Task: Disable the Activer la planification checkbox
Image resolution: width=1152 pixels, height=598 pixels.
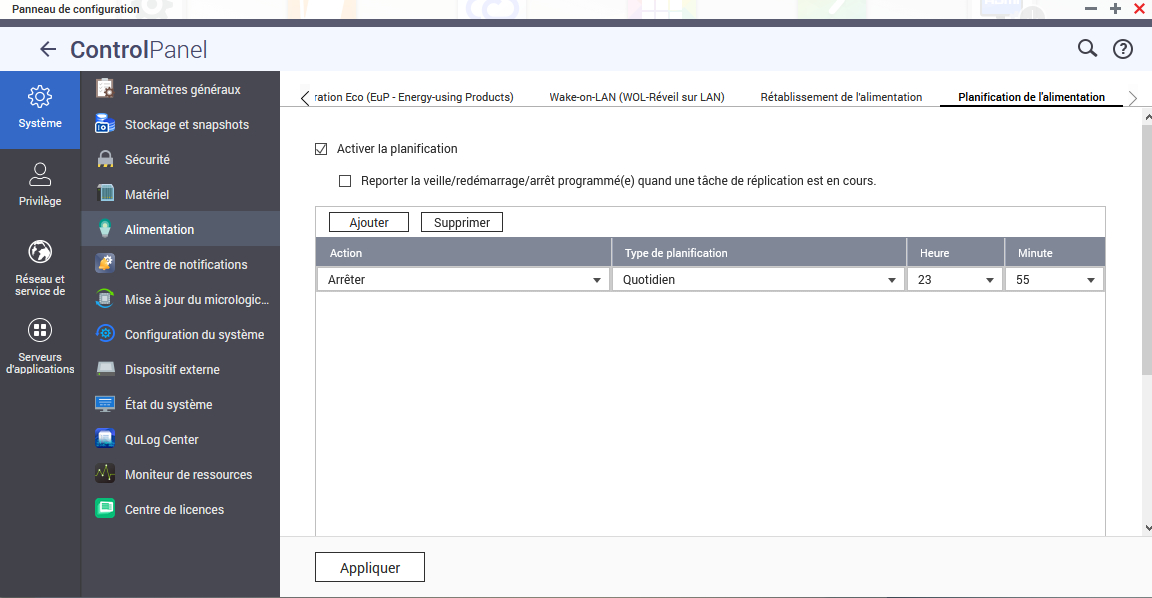Action: (x=321, y=149)
